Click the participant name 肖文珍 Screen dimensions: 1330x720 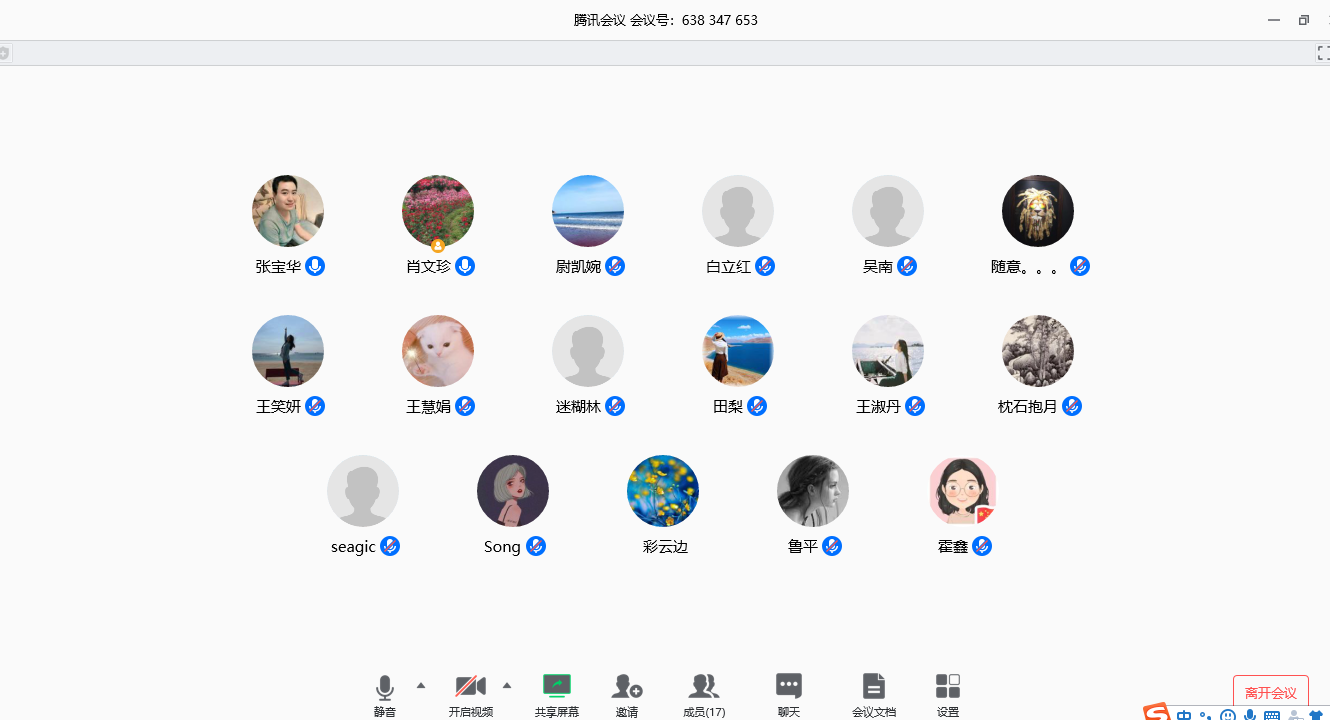[428, 267]
